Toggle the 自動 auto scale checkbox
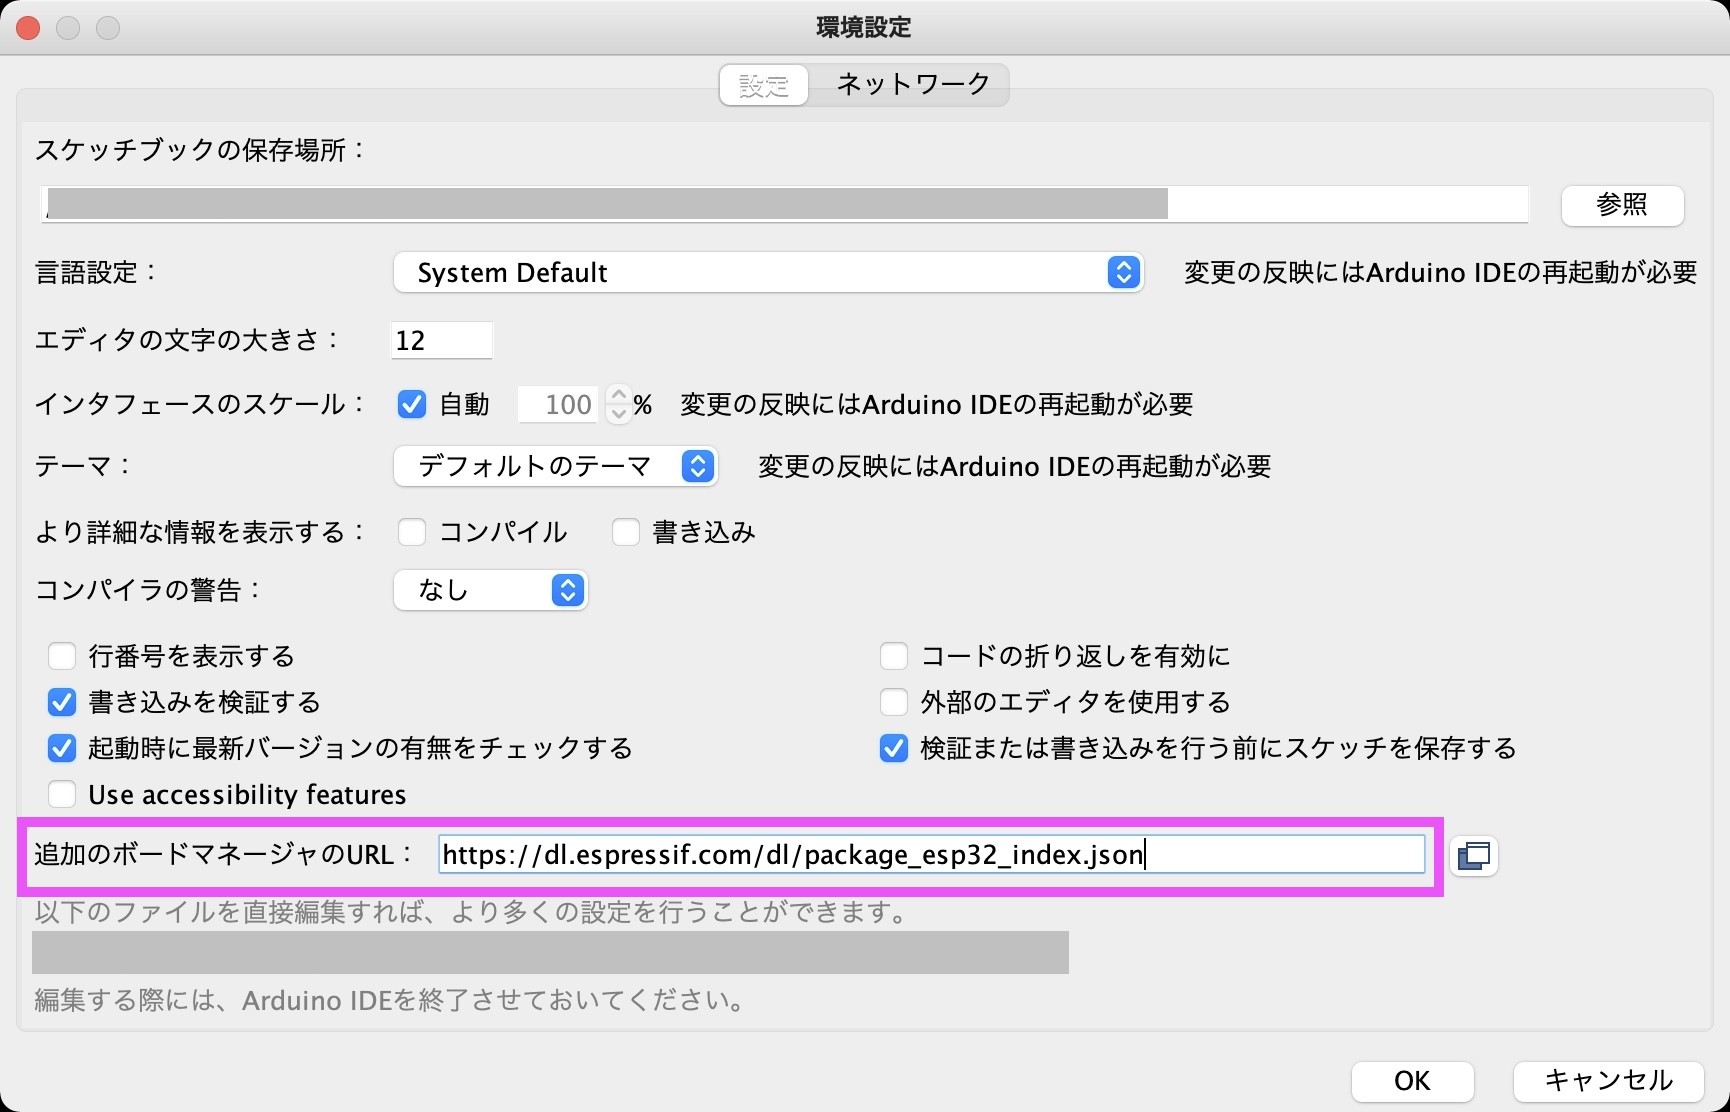1730x1112 pixels. click(x=411, y=404)
